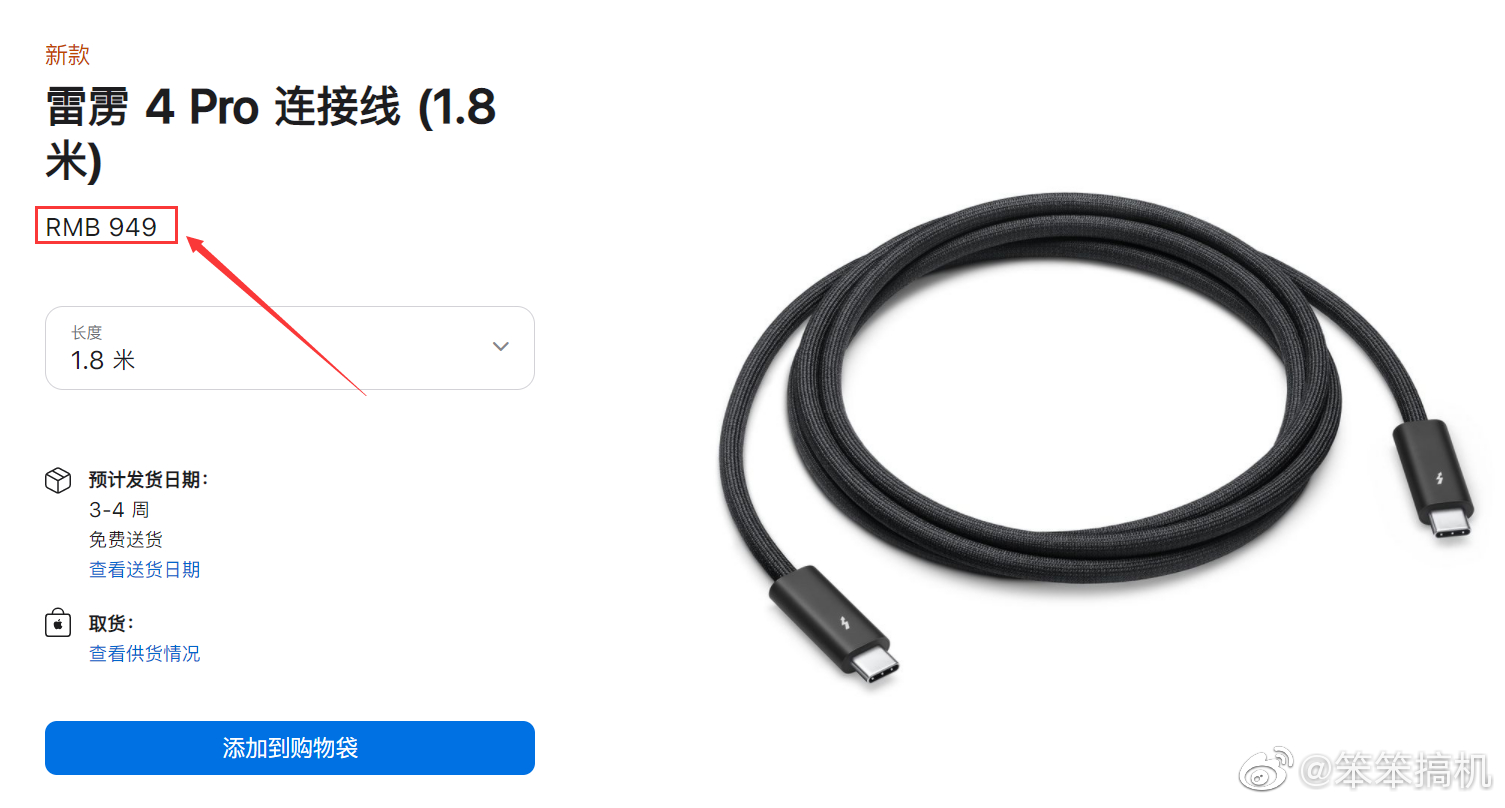Open the 查看供货情况 link
1505x808 pixels.
coord(145,653)
